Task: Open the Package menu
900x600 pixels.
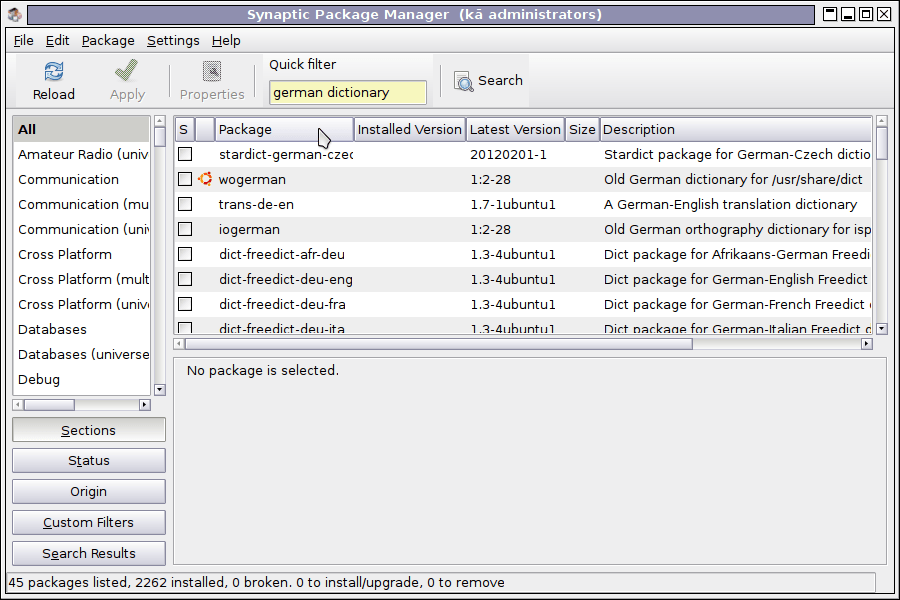Action: click(x=108, y=41)
